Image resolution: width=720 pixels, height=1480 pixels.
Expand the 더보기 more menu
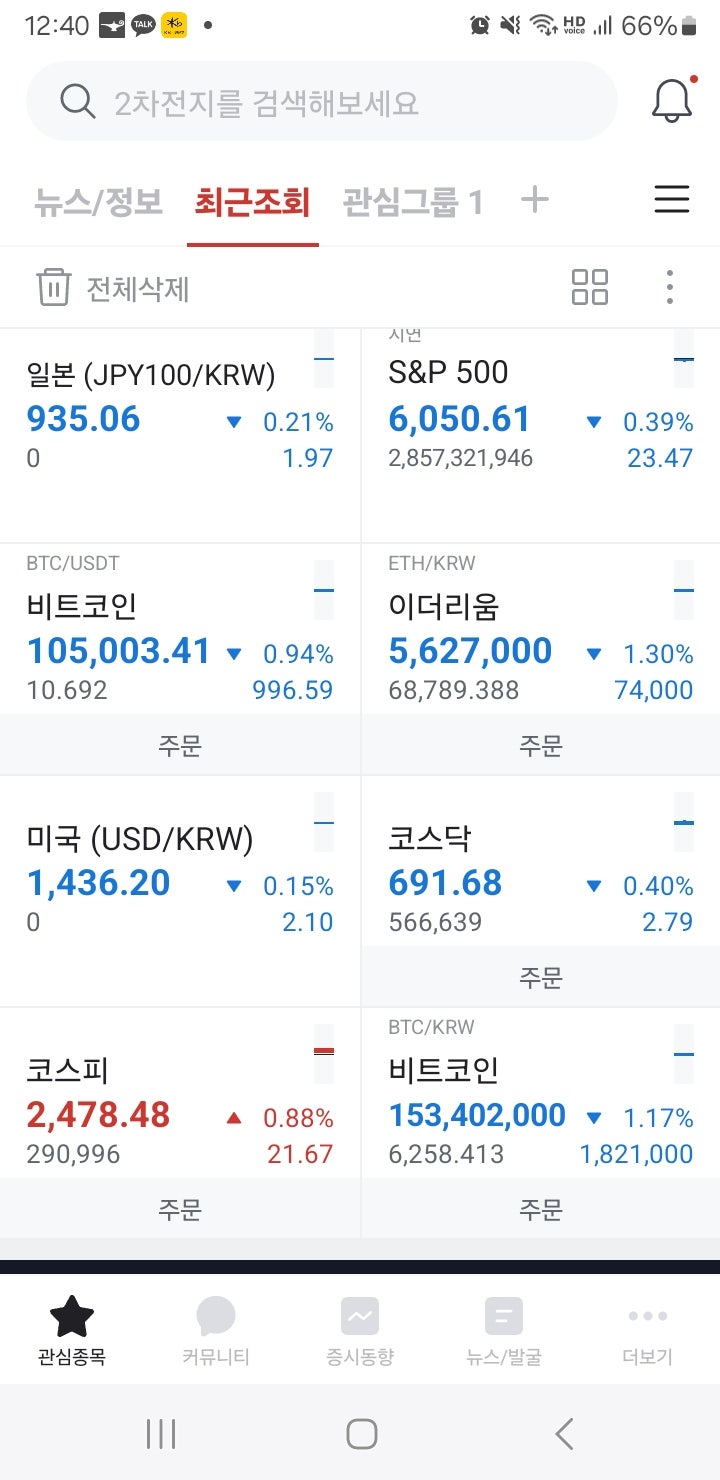647,1328
